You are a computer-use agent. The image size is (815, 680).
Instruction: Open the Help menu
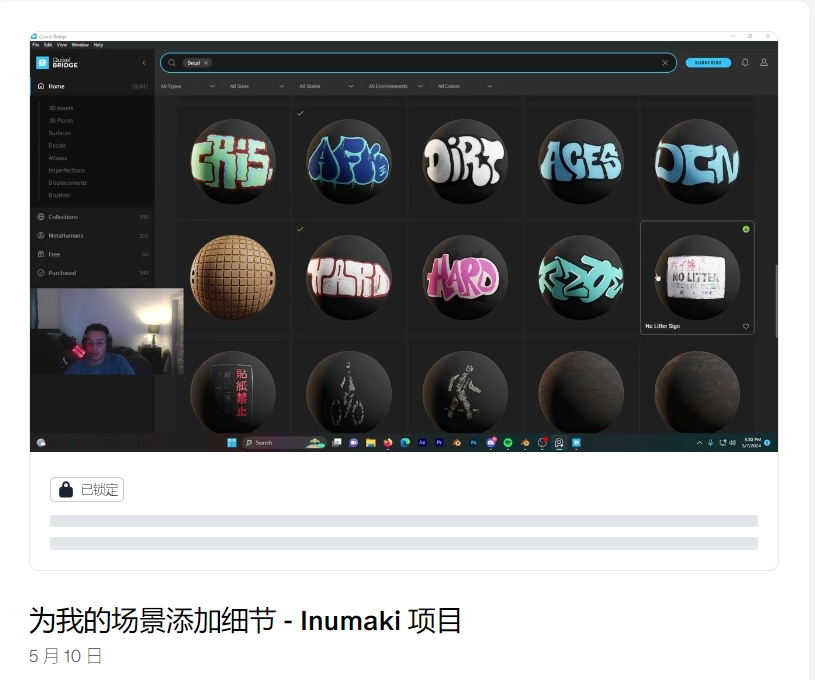98,45
